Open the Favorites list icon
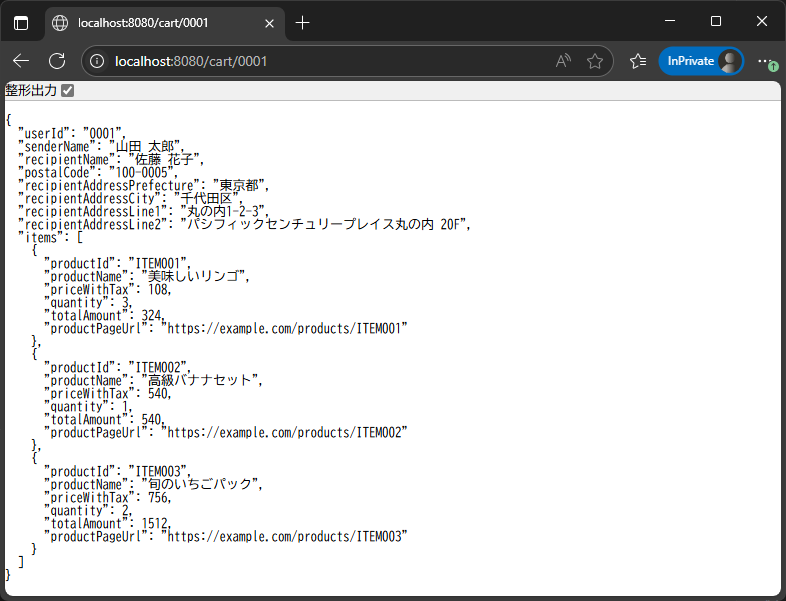The width and height of the screenshot is (786, 601). 638,61
